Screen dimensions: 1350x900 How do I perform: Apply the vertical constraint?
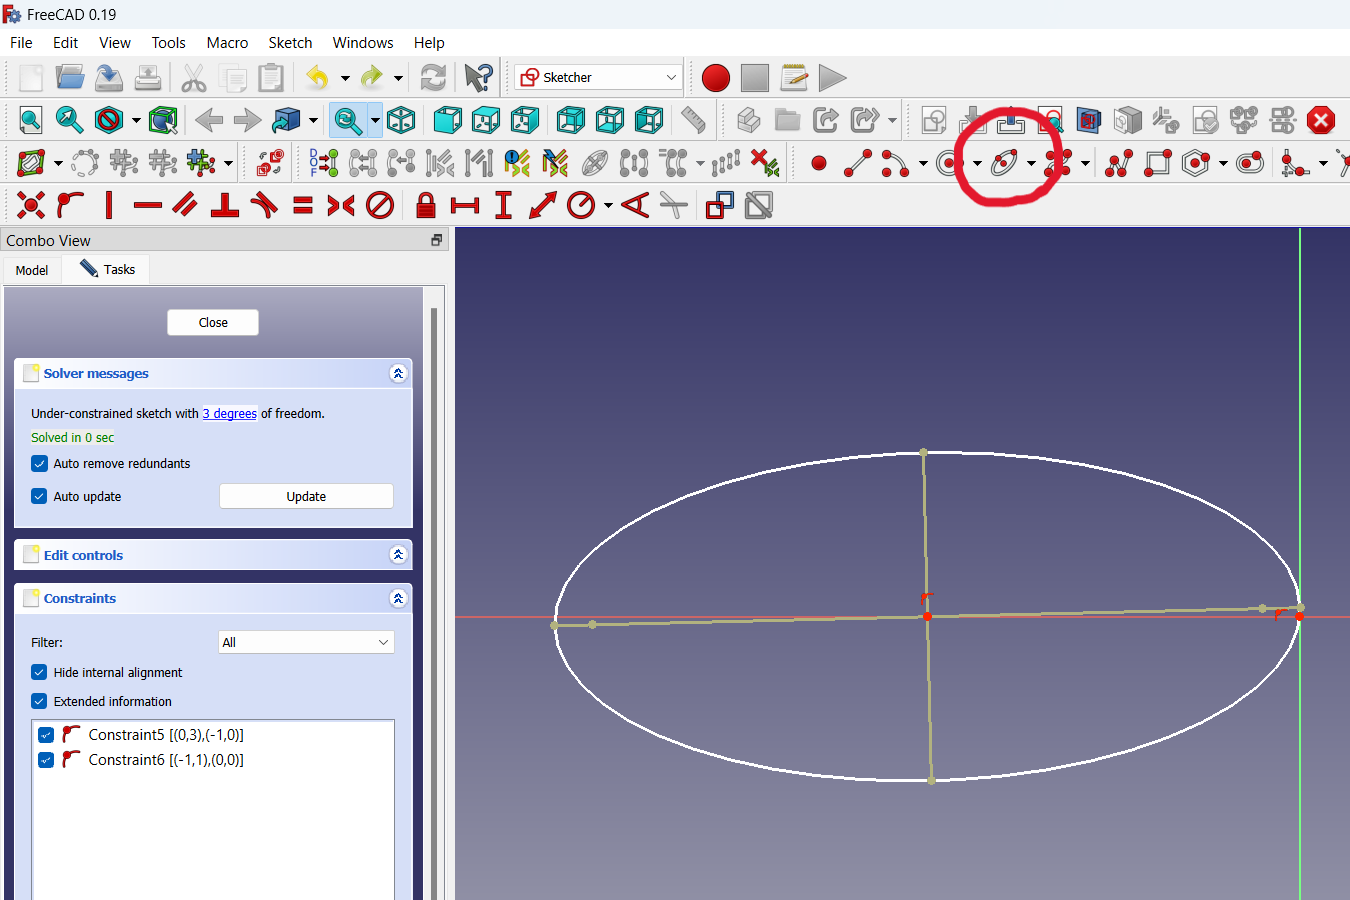[109, 206]
